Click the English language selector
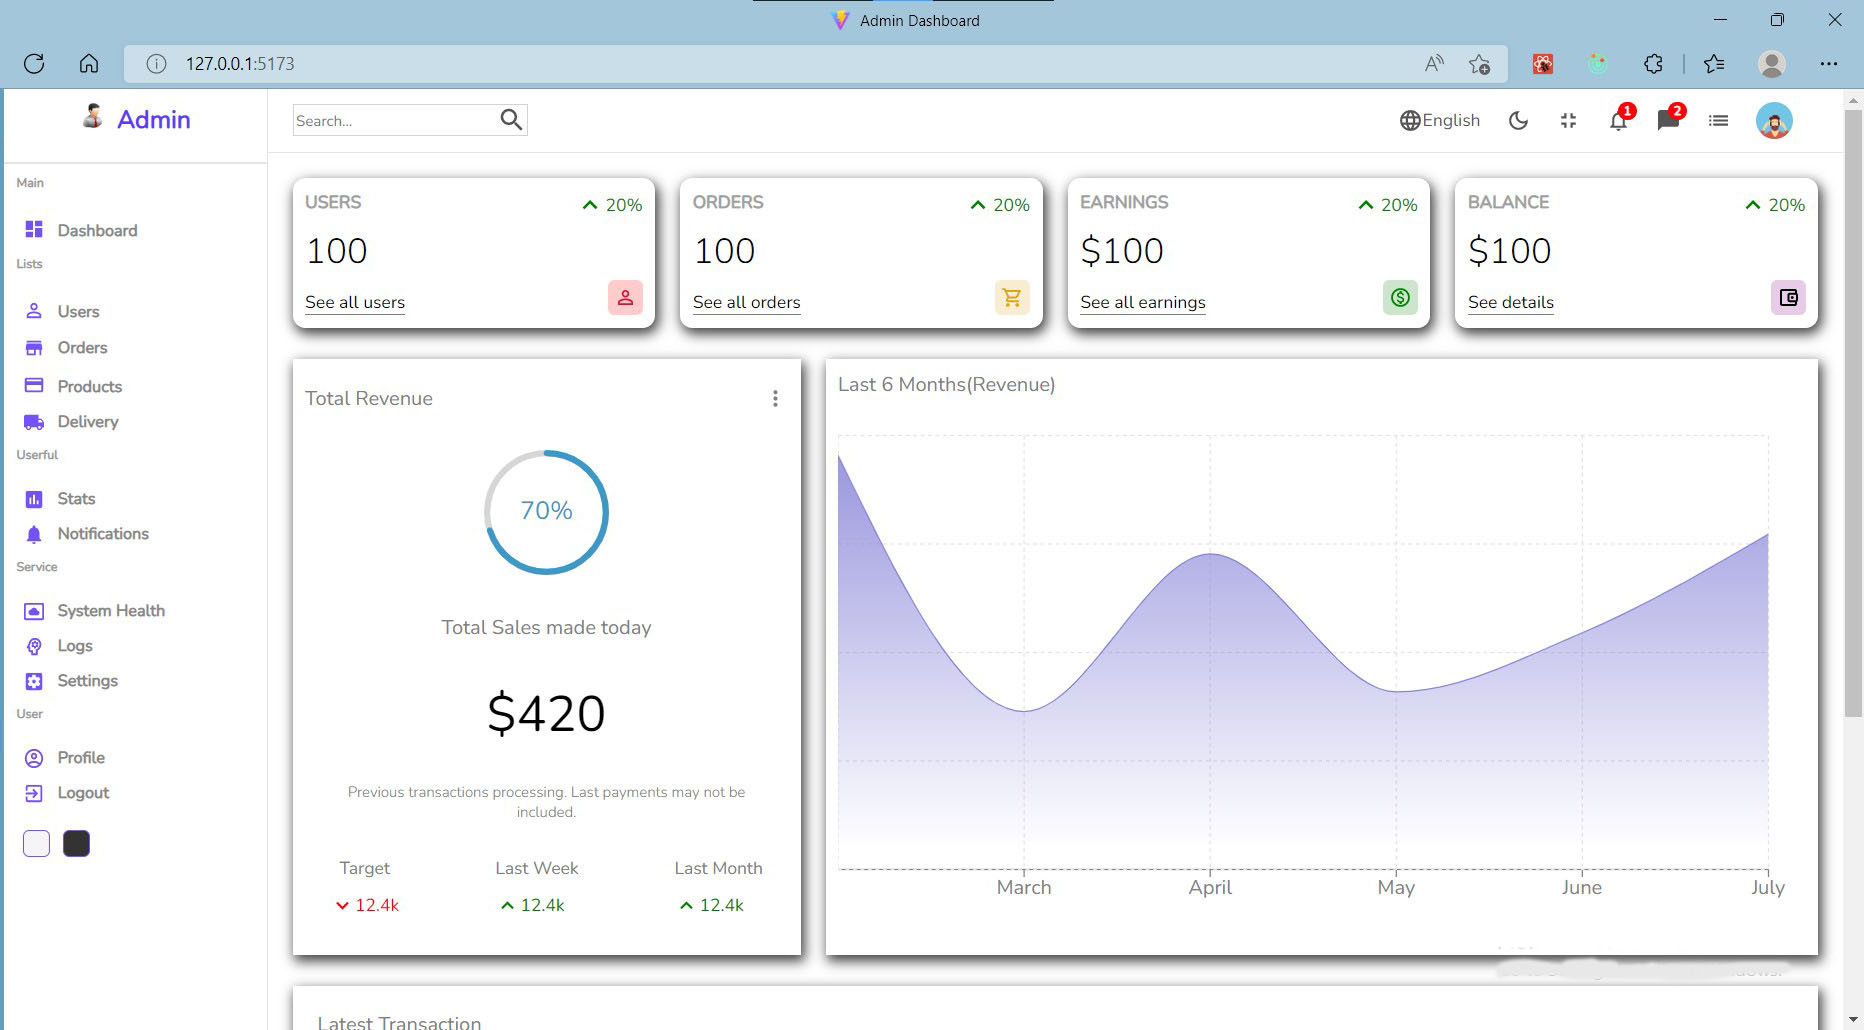Image resolution: width=1864 pixels, height=1030 pixels. coord(1440,120)
